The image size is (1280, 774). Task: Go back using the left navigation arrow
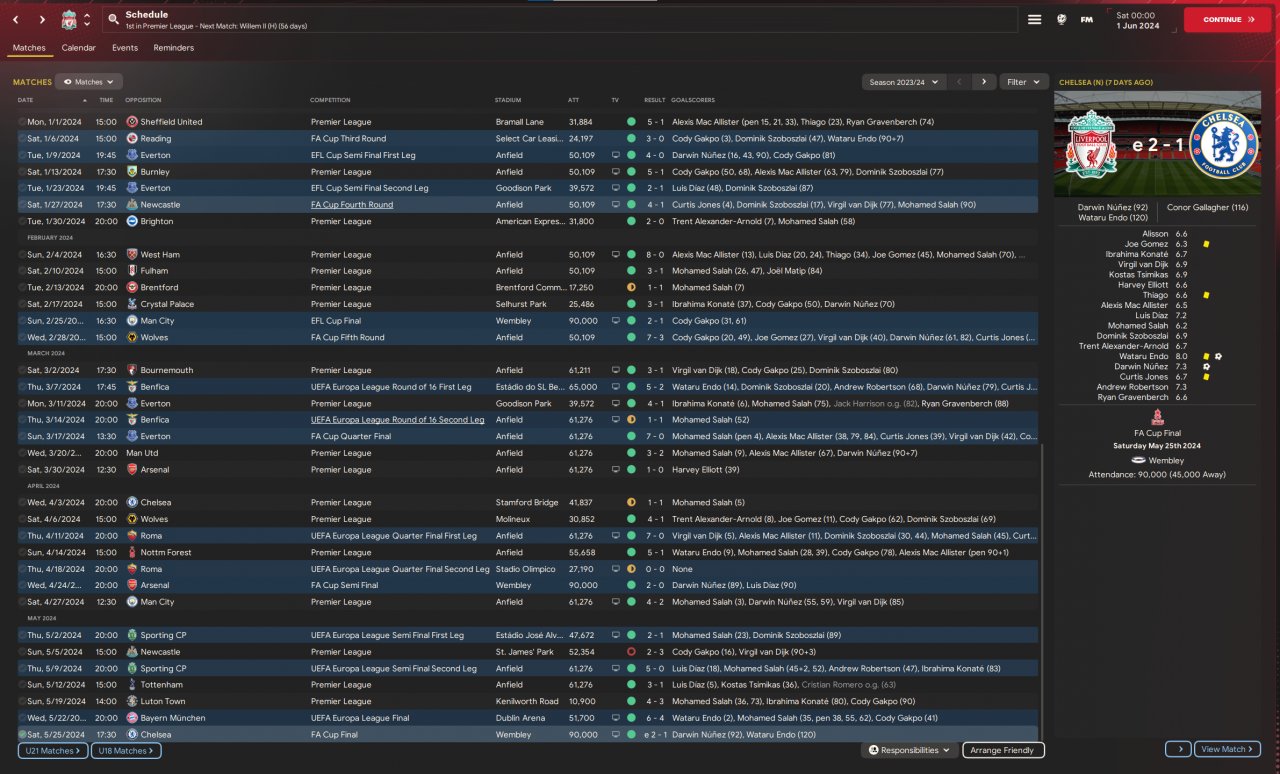point(16,20)
